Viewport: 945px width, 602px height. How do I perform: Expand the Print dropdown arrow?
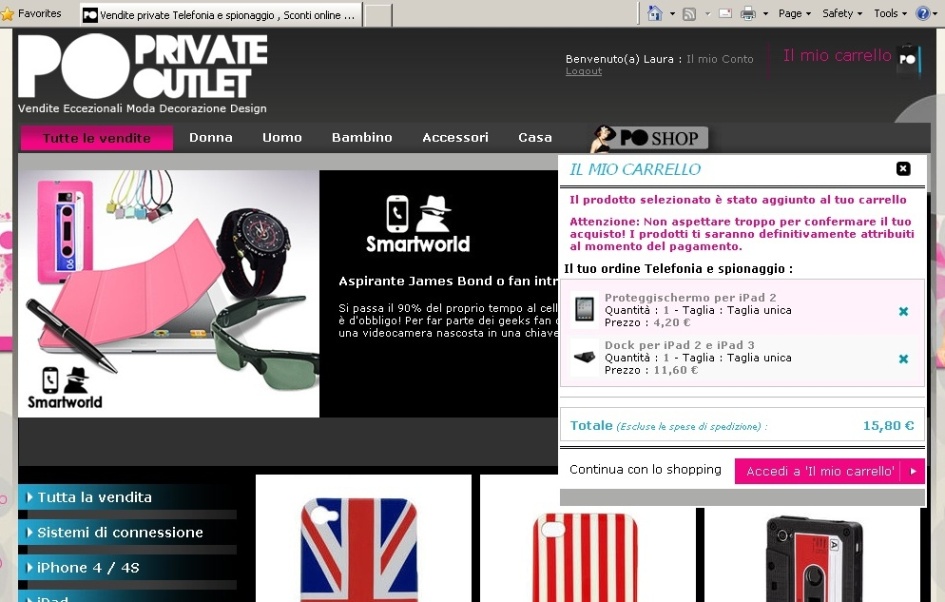pos(765,13)
